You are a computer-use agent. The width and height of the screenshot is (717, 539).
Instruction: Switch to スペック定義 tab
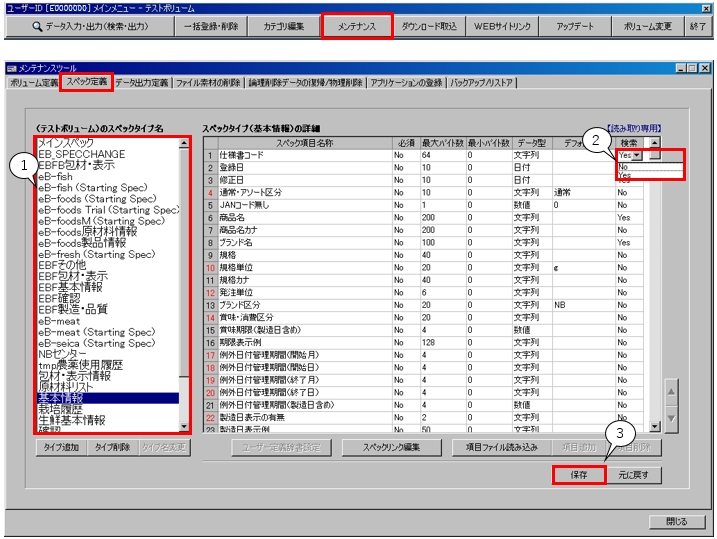tap(87, 82)
